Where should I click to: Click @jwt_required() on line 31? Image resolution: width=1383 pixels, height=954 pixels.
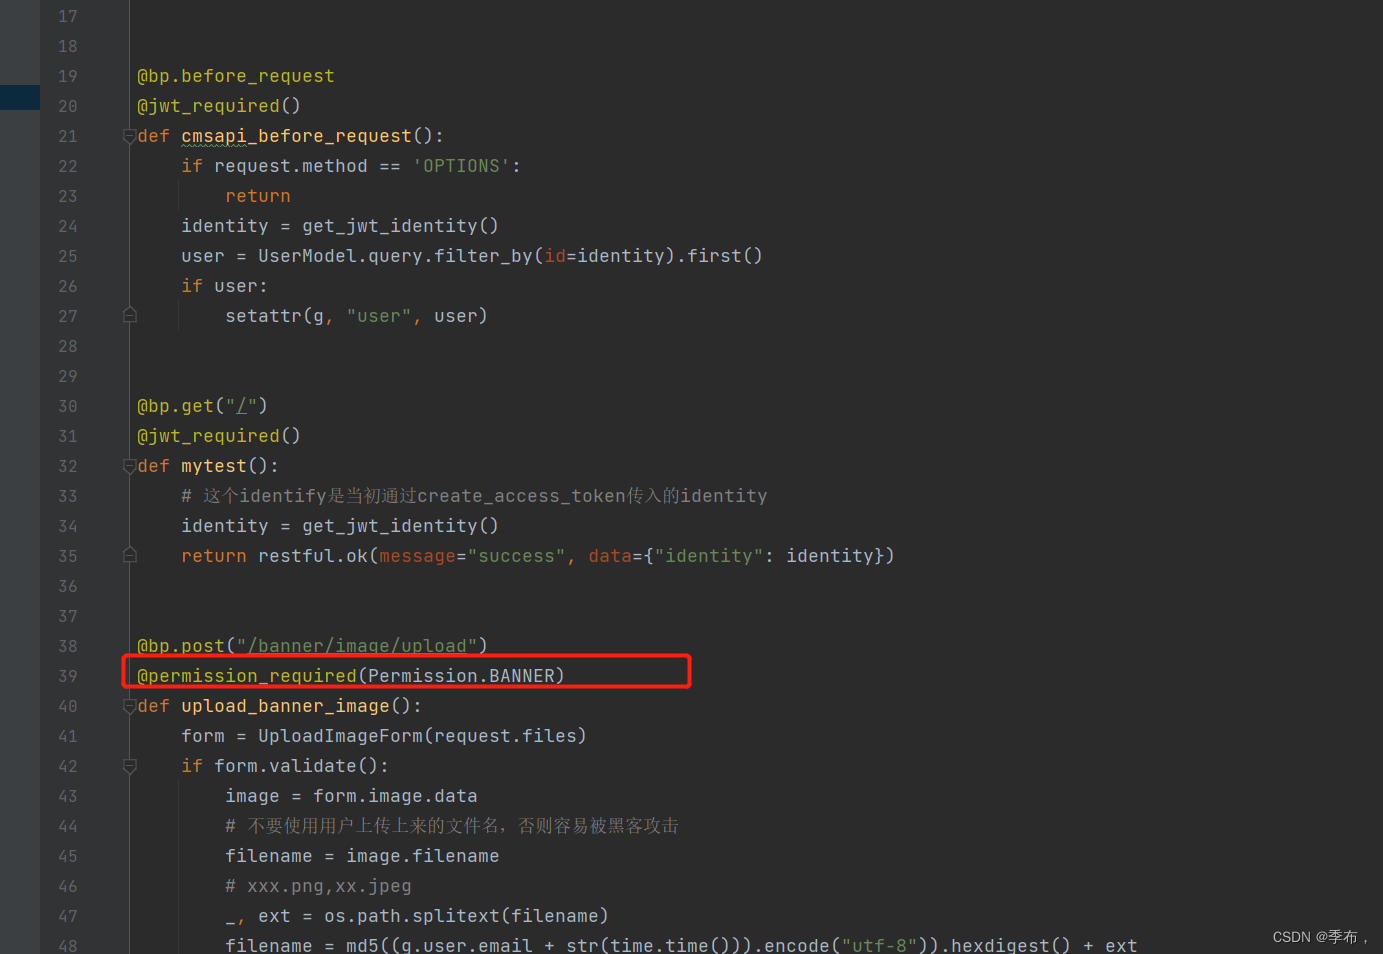click(x=219, y=436)
